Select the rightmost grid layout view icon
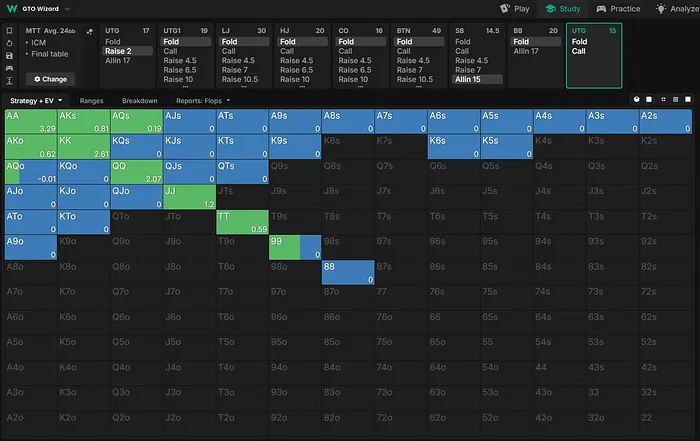The width and height of the screenshot is (700, 441). click(x=686, y=100)
